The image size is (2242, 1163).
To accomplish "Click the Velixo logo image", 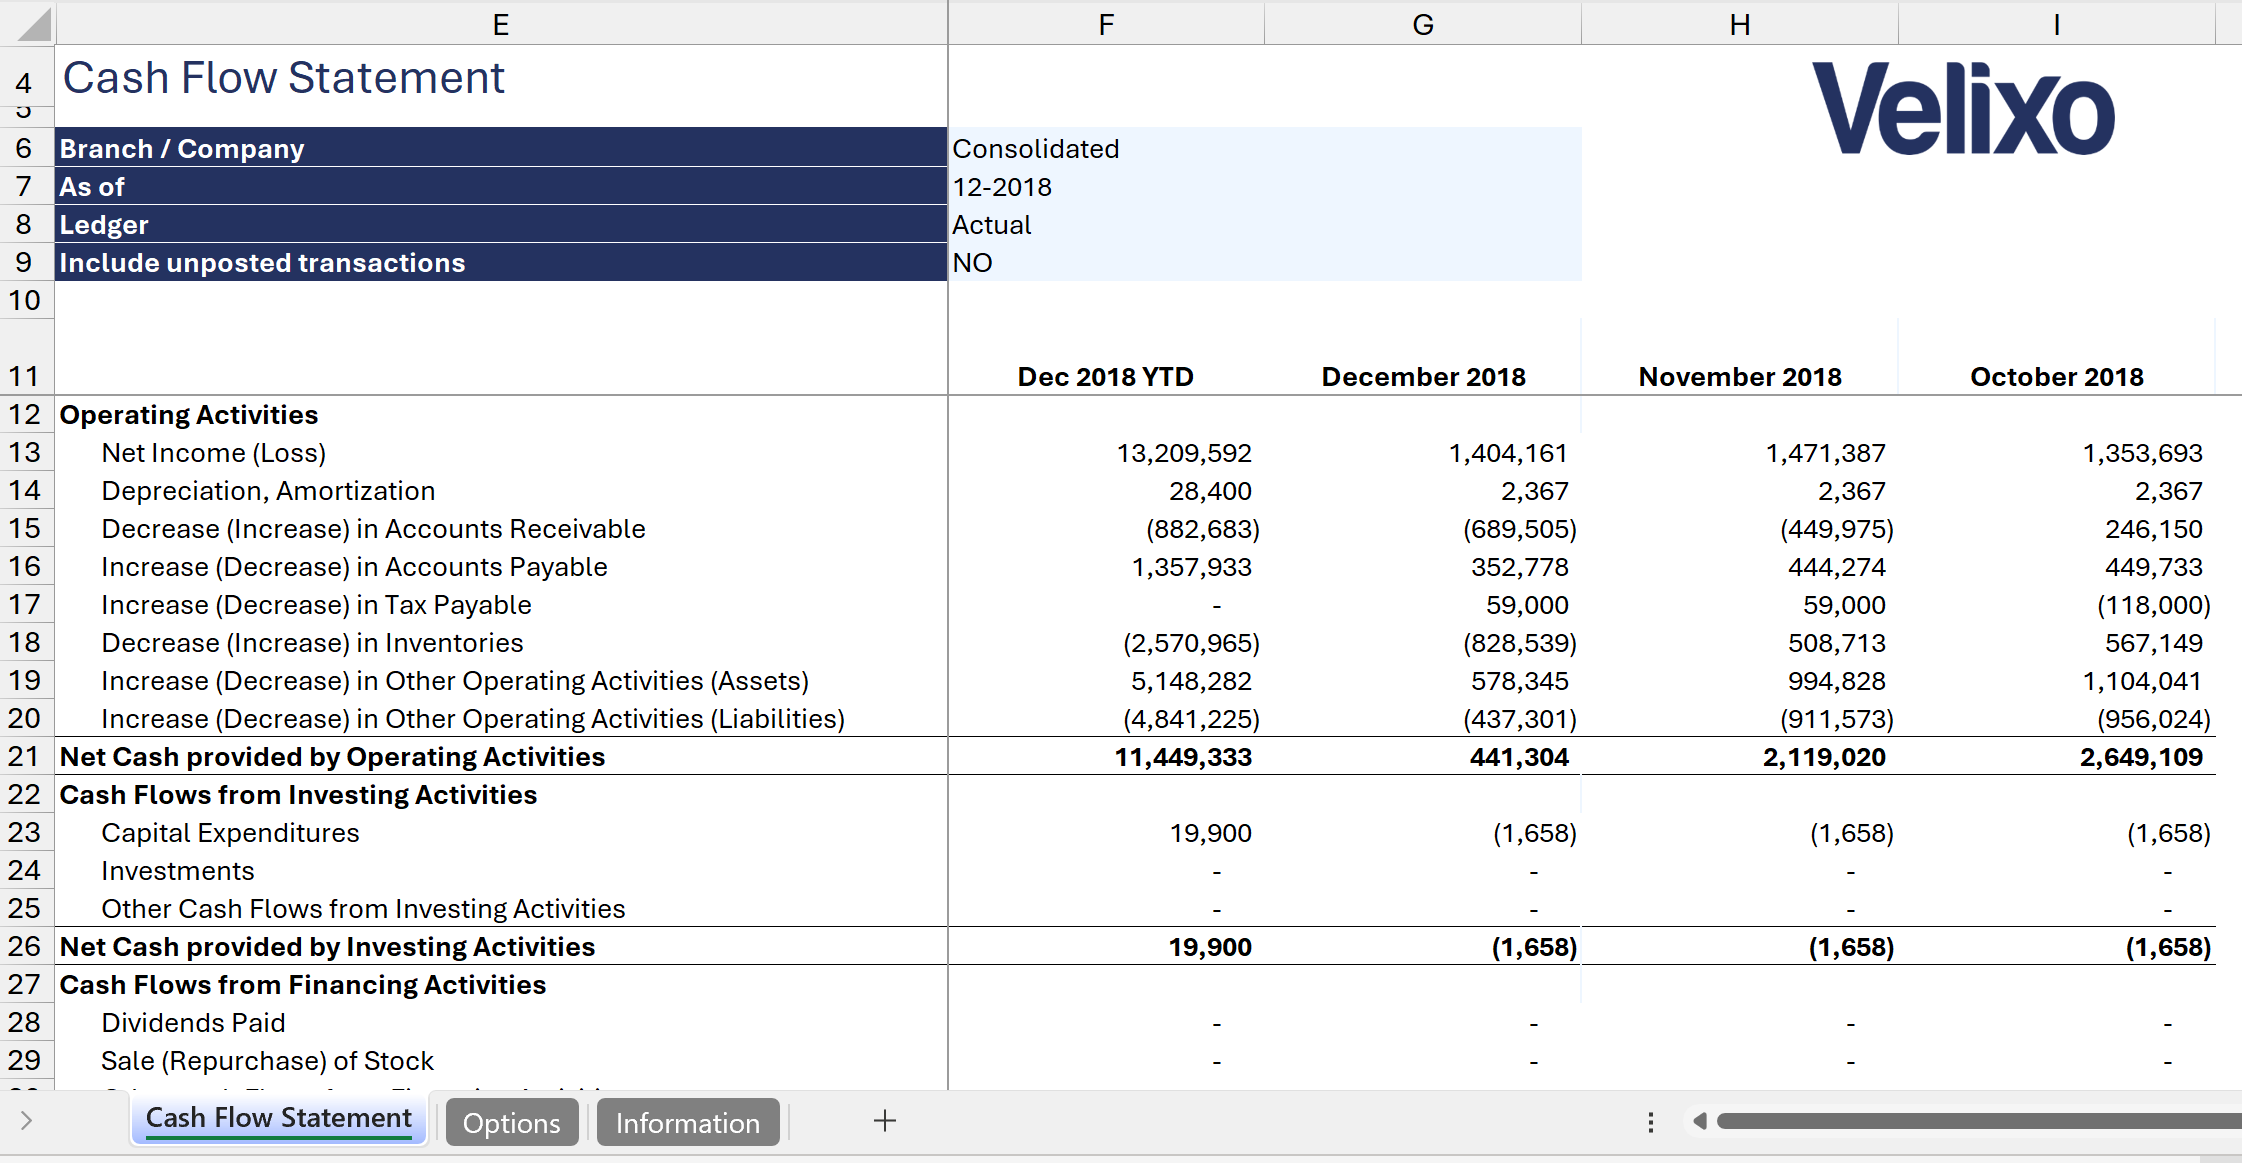I will 1963,108.
